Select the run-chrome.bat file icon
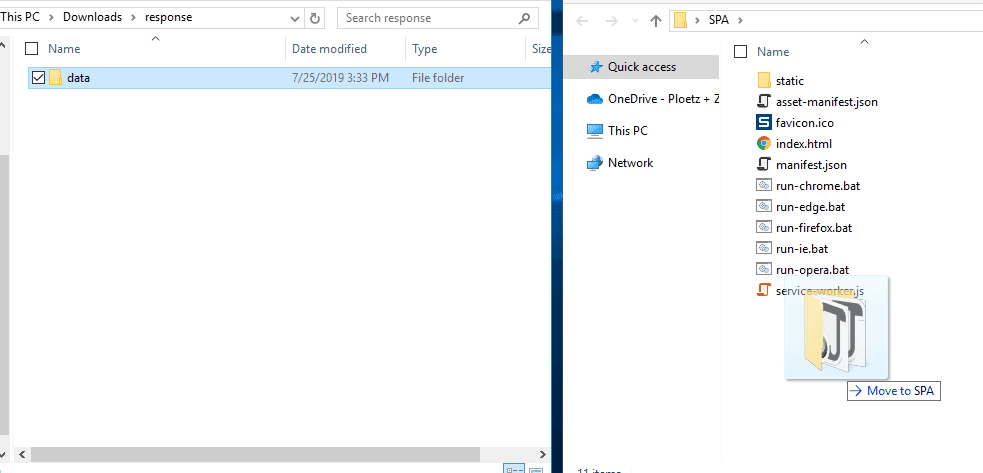 [764, 186]
